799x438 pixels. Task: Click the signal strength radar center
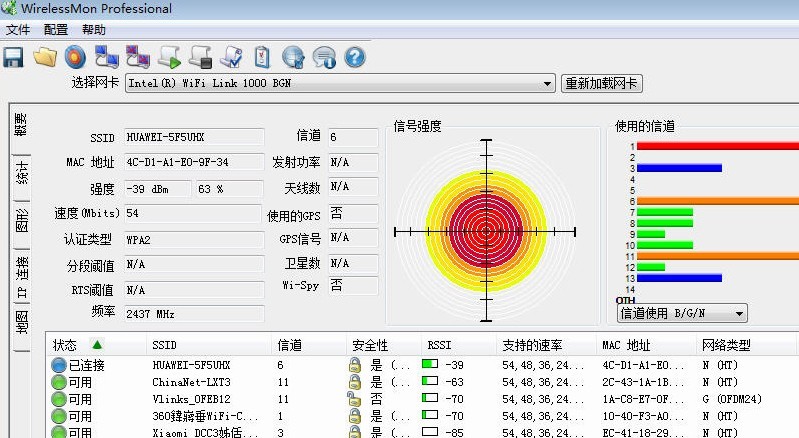pos(486,231)
